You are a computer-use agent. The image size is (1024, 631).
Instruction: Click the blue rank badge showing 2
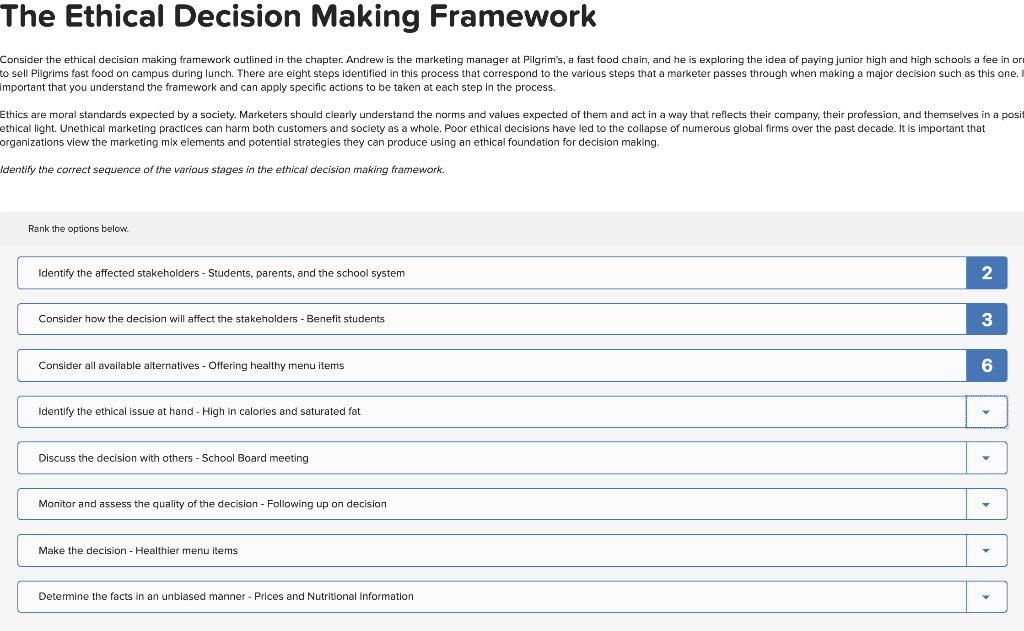pos(986,272)
